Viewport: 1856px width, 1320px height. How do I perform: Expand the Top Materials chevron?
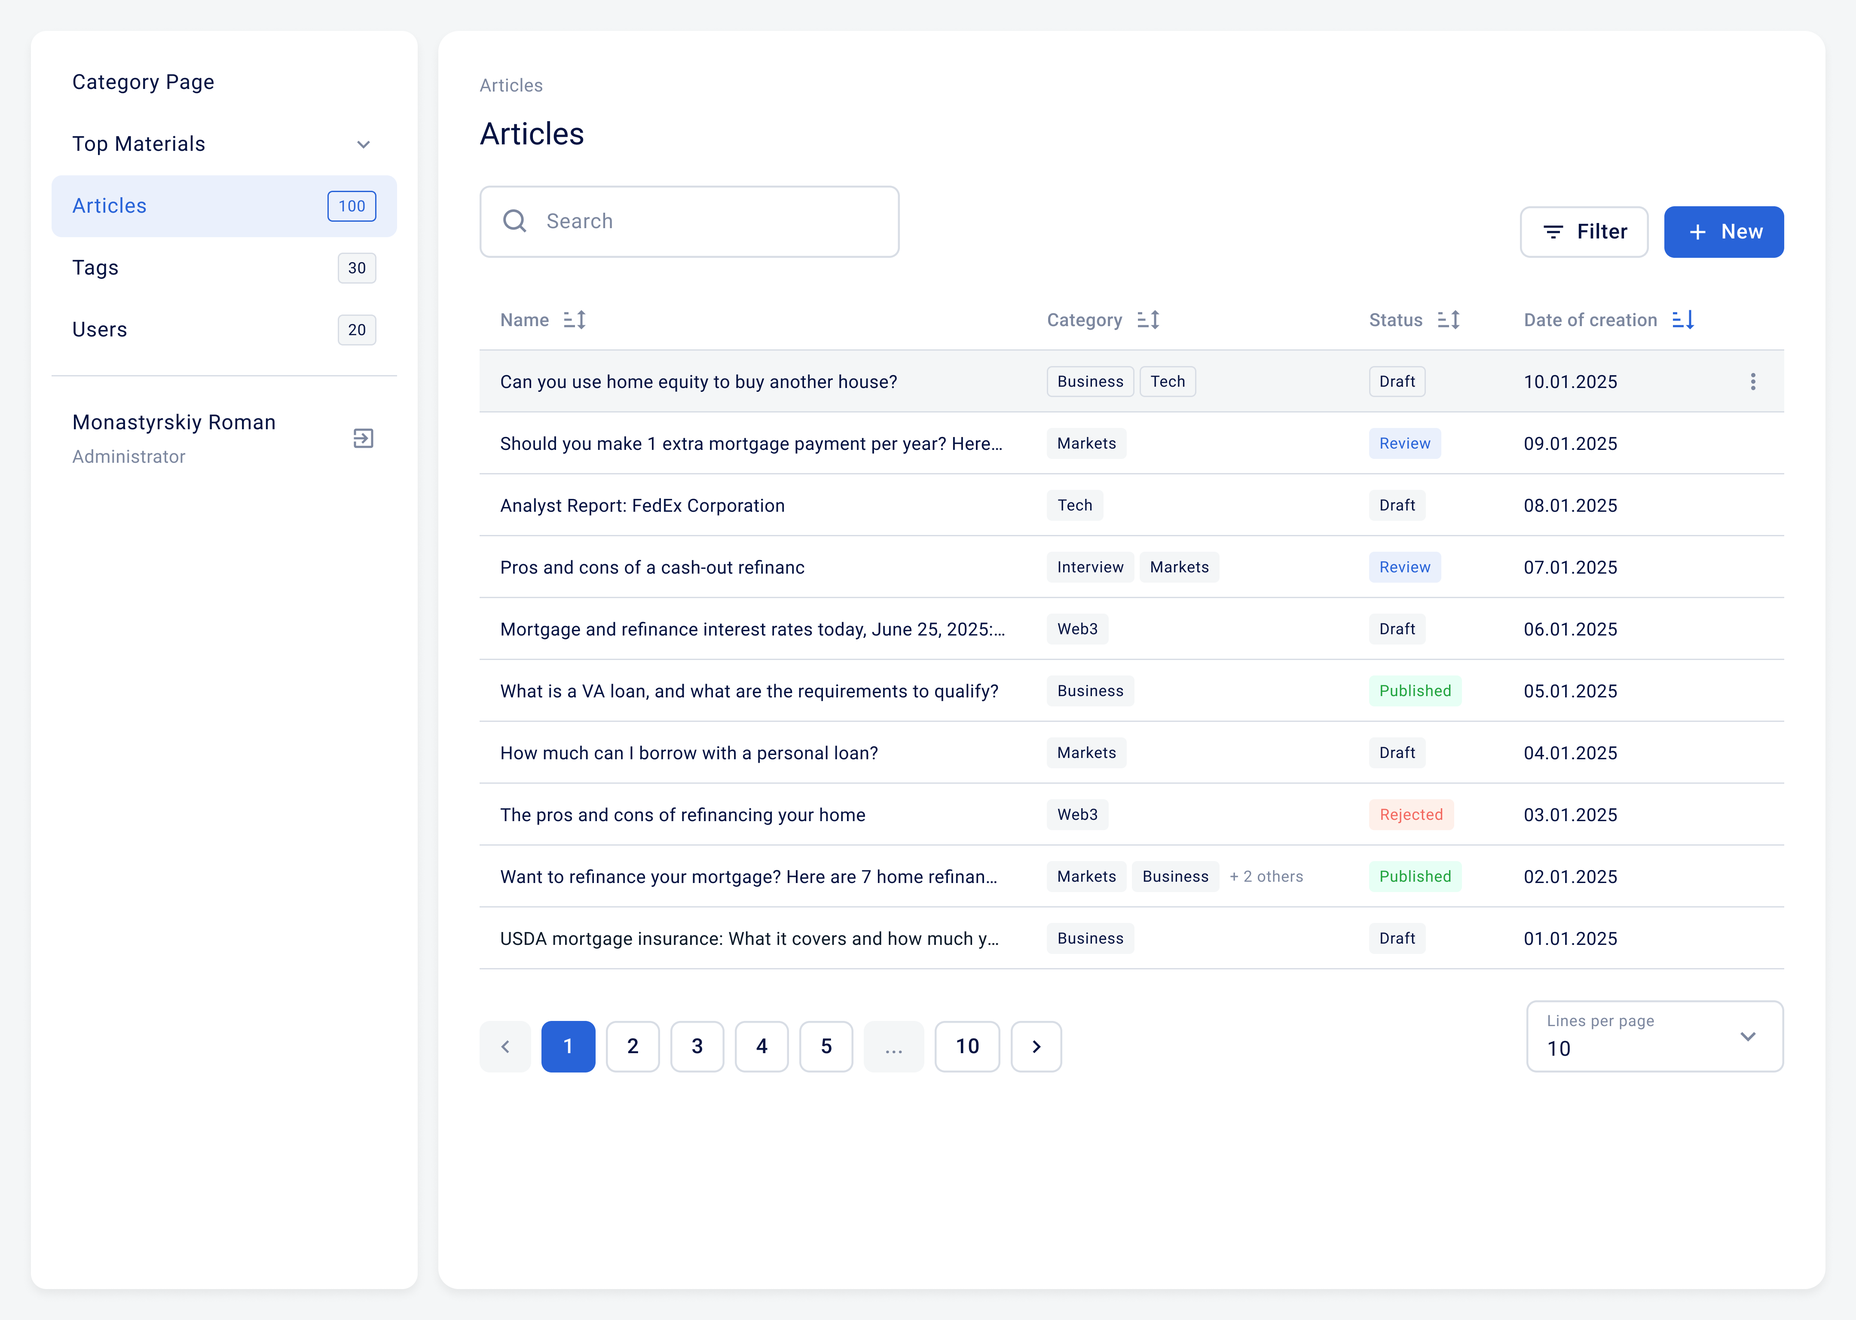tap(364, 145)
